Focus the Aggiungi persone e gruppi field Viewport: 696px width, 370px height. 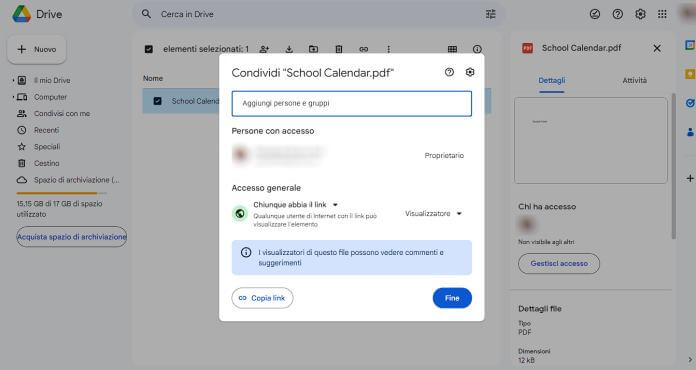coord(352,103)
